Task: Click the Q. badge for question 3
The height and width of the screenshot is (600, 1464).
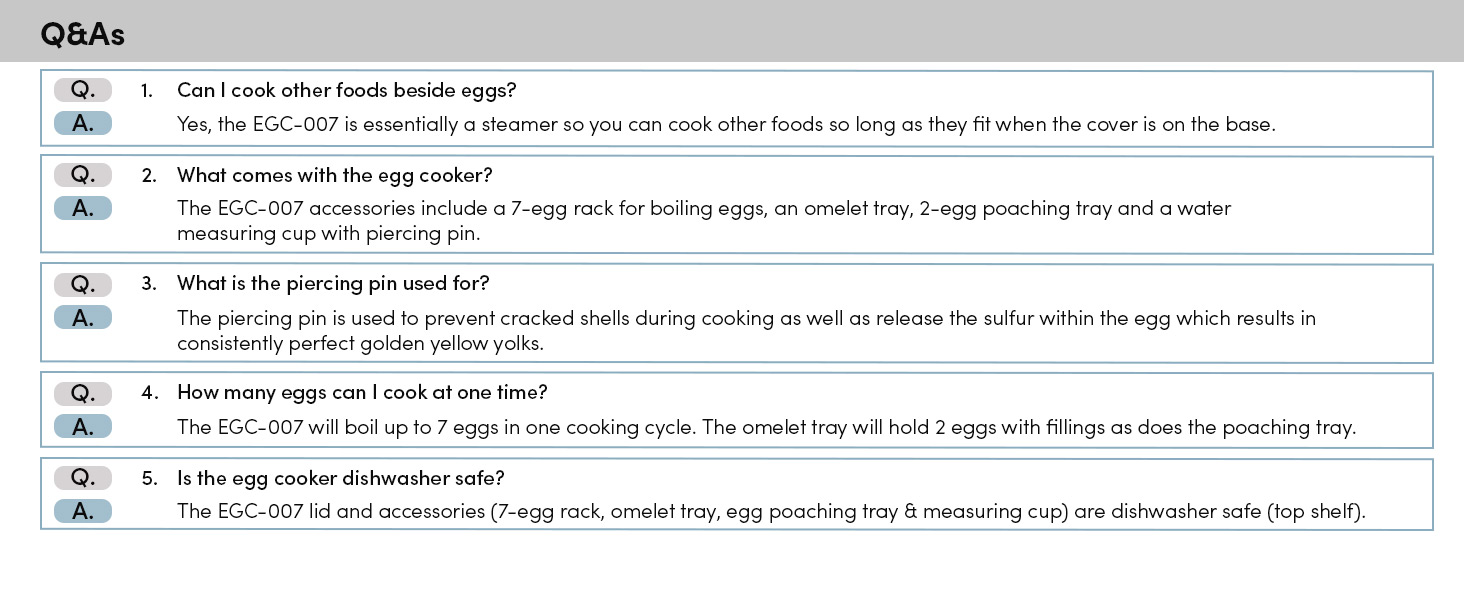Action: point(83,284)
